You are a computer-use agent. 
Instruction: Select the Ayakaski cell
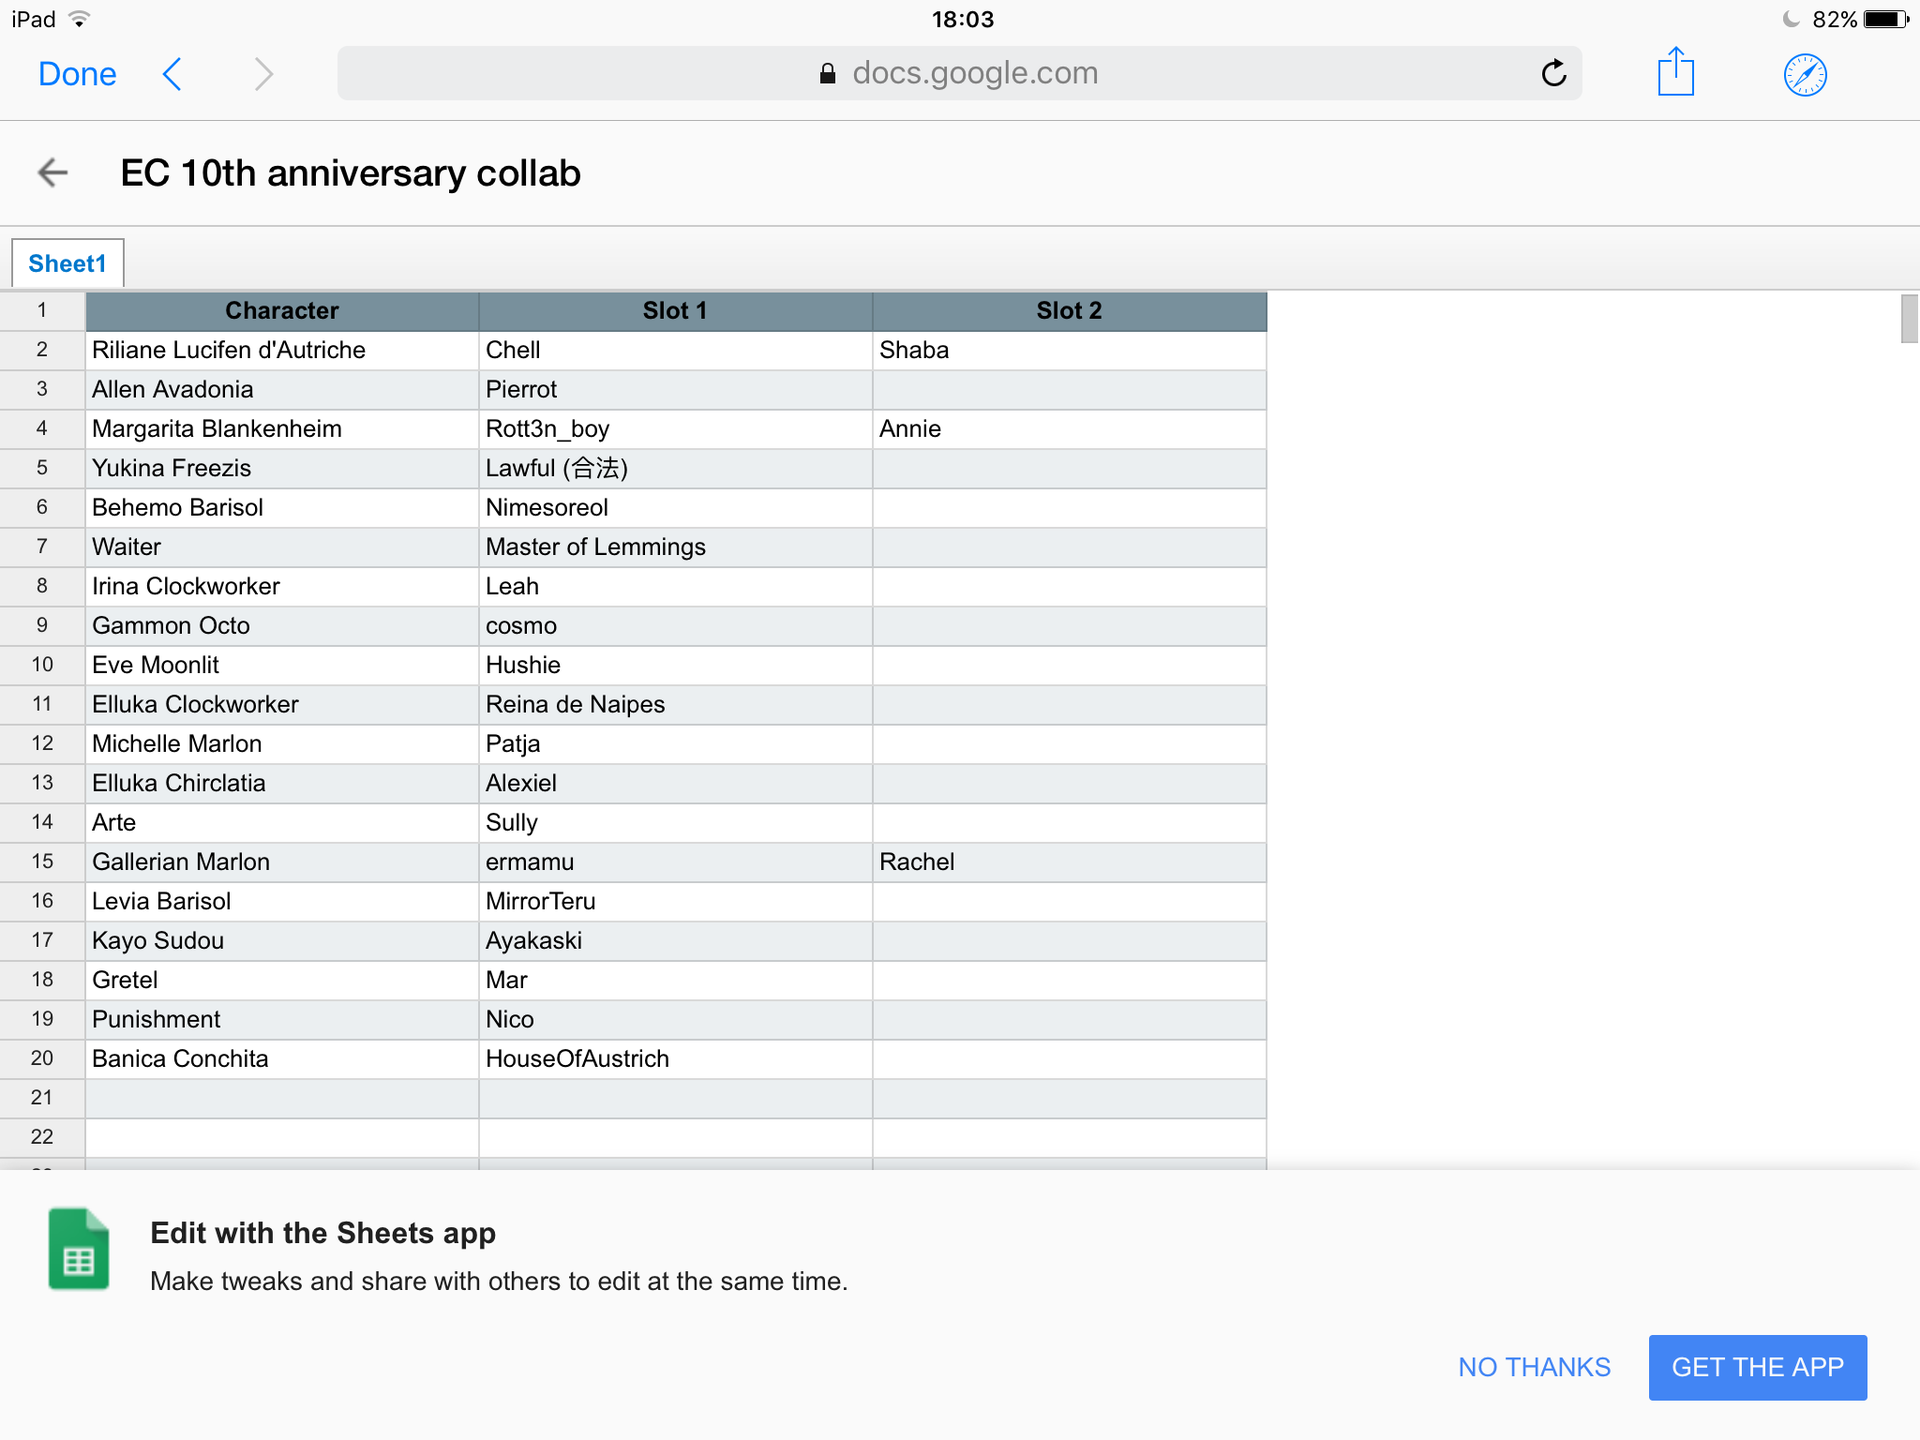pyautogui.click(x=675, y=940)
